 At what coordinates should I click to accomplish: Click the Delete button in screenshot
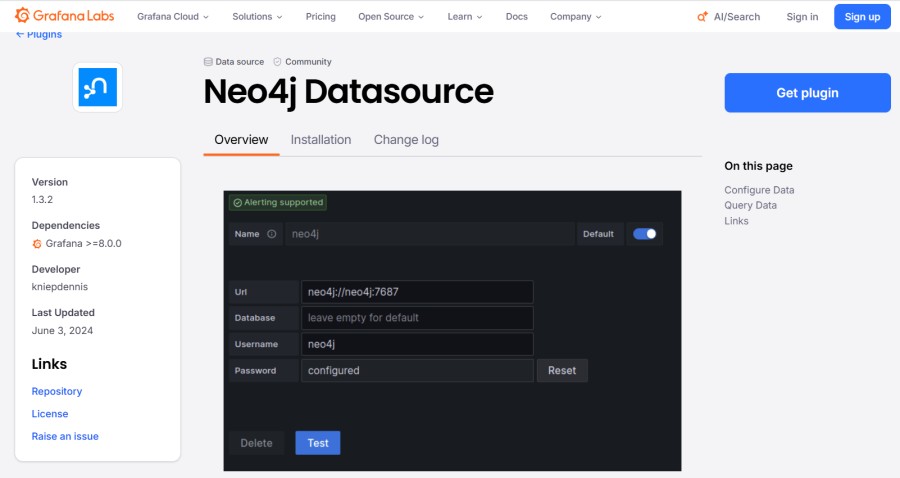point(257,443)
